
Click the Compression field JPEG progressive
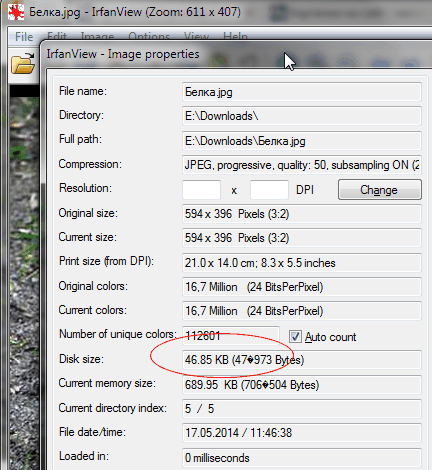click(x=302, y=165)
